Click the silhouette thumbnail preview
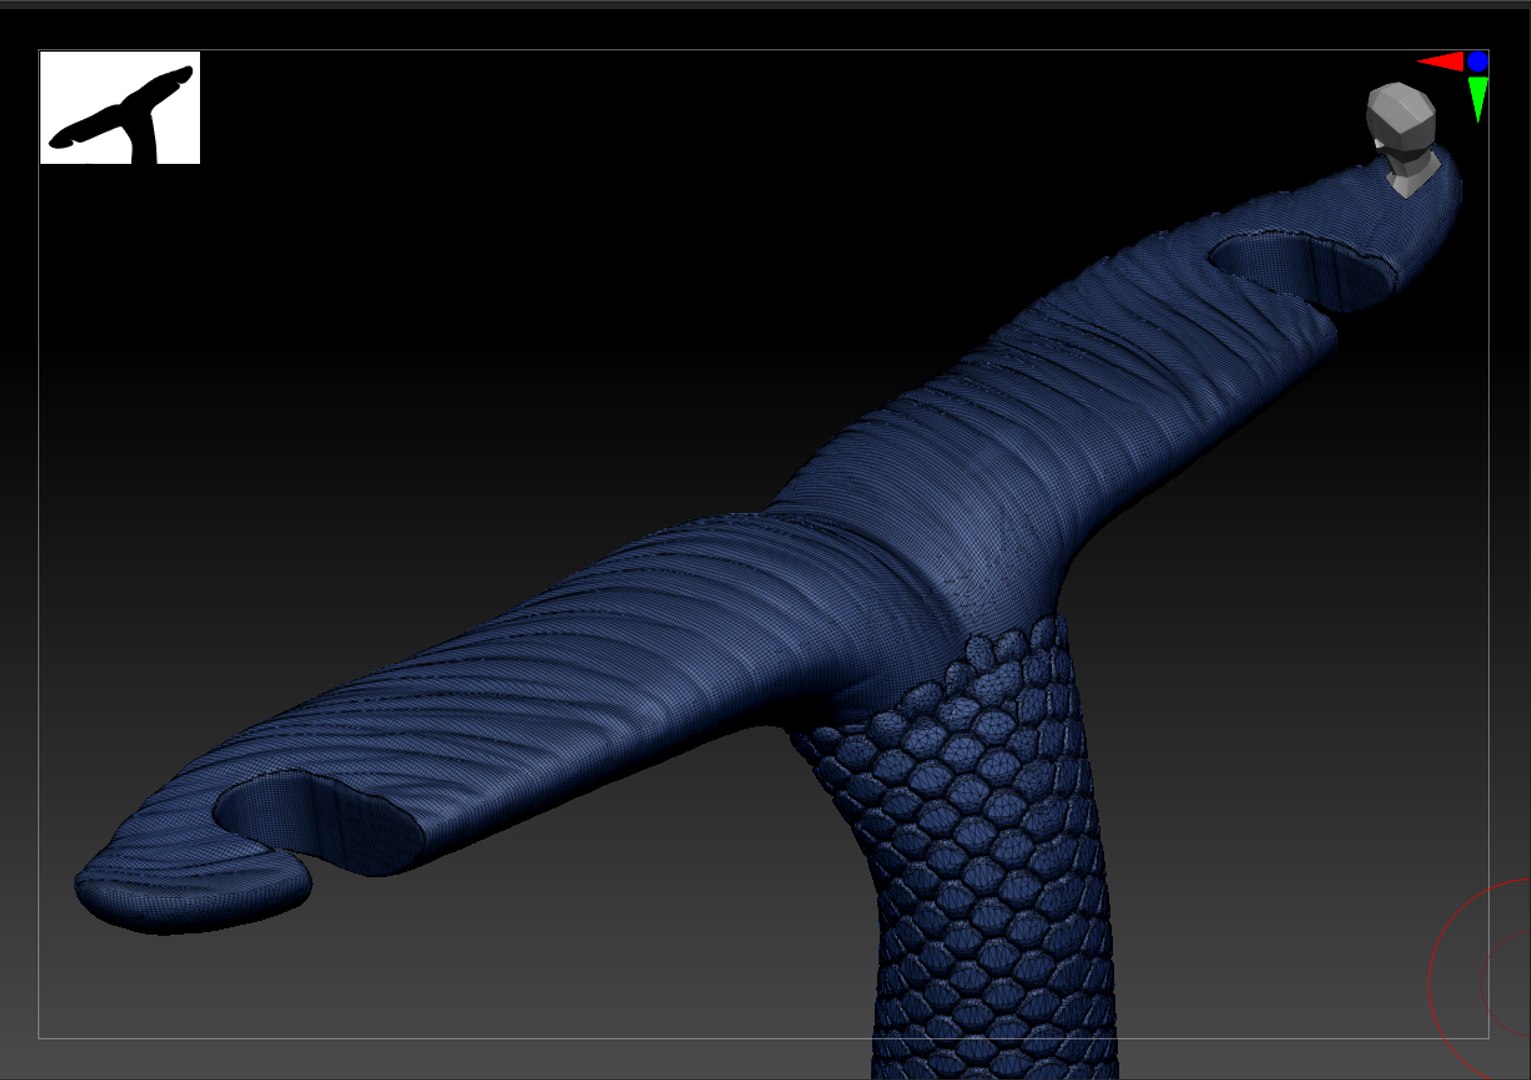1531x1080 pixels. [x=120, y=108]
